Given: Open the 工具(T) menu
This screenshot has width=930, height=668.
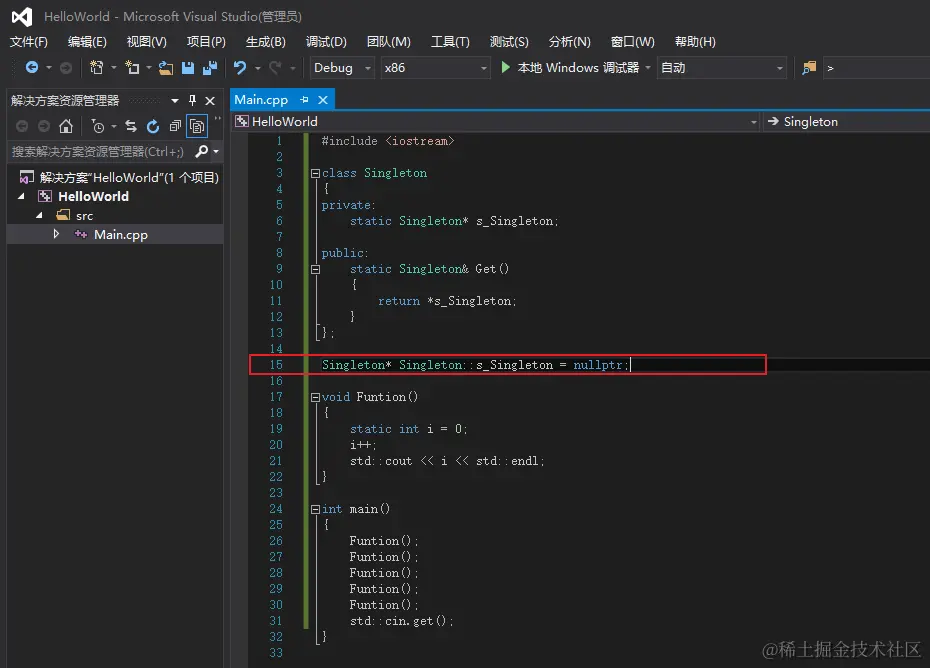Looking at the screenshot, I should [x=450, y=42].
